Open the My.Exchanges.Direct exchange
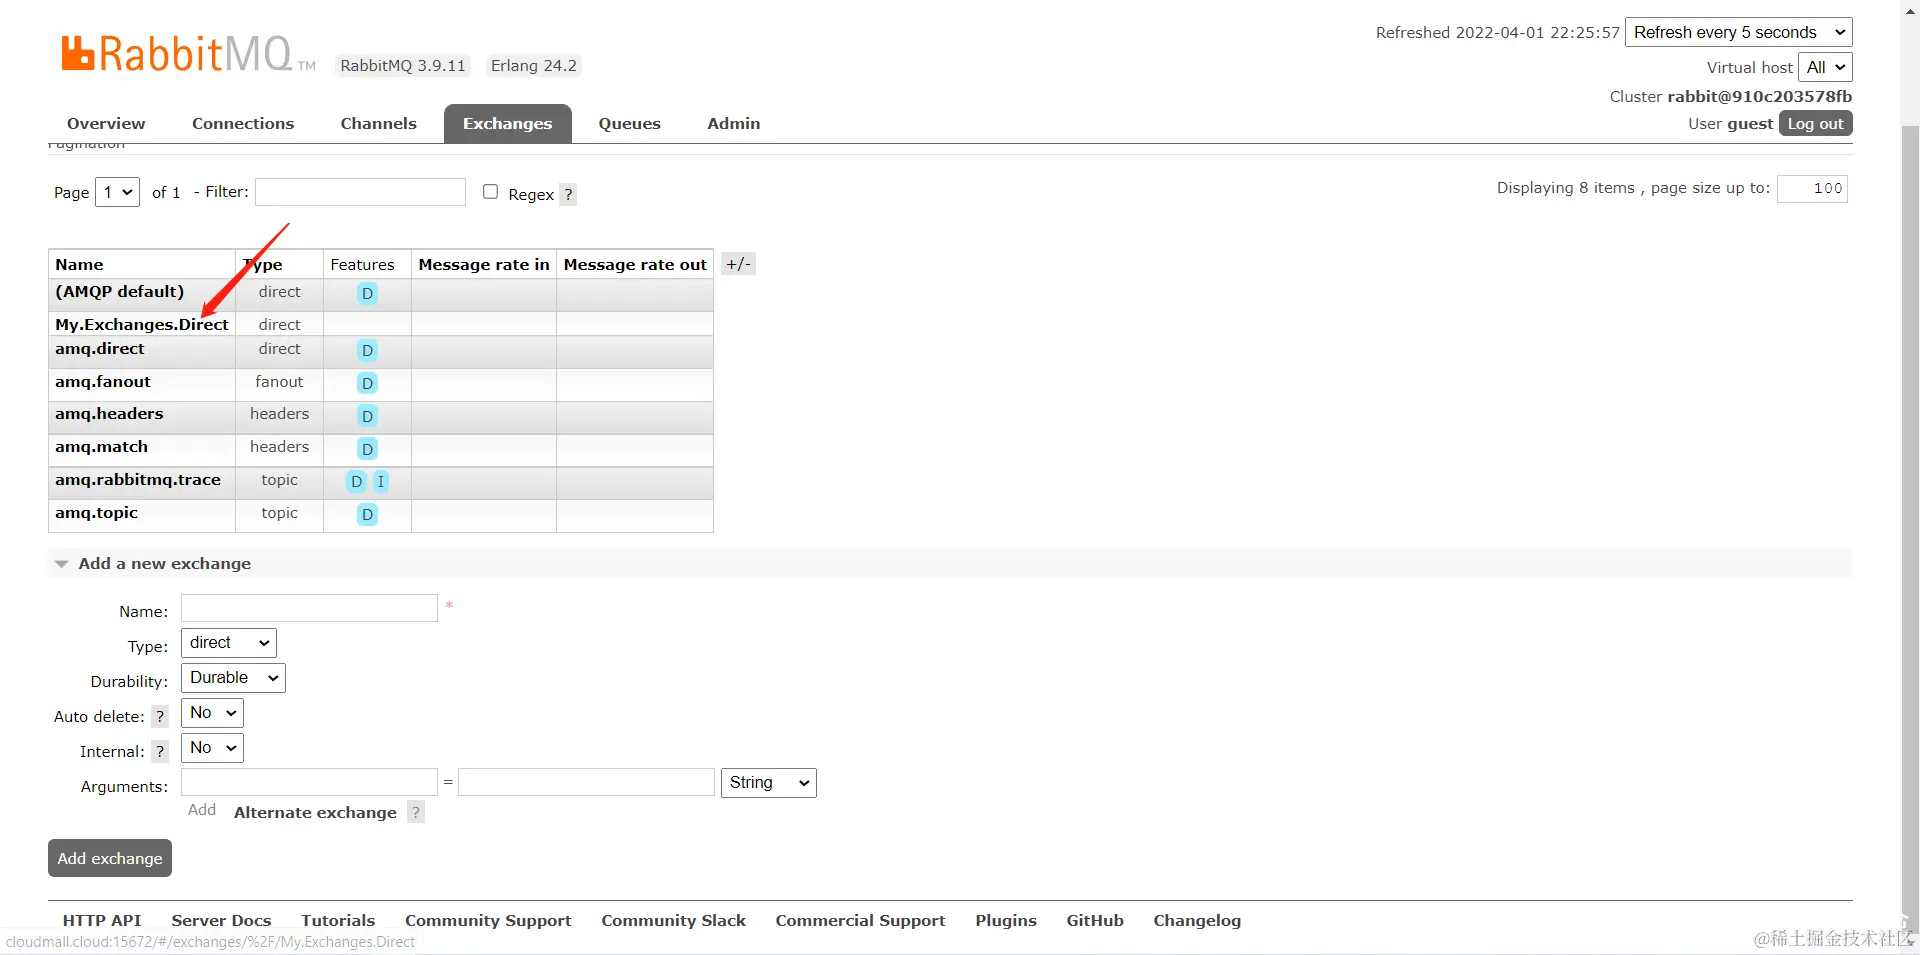Image resolution: width=1920 pixels, height=955 pixels. [x=142, y=325]
